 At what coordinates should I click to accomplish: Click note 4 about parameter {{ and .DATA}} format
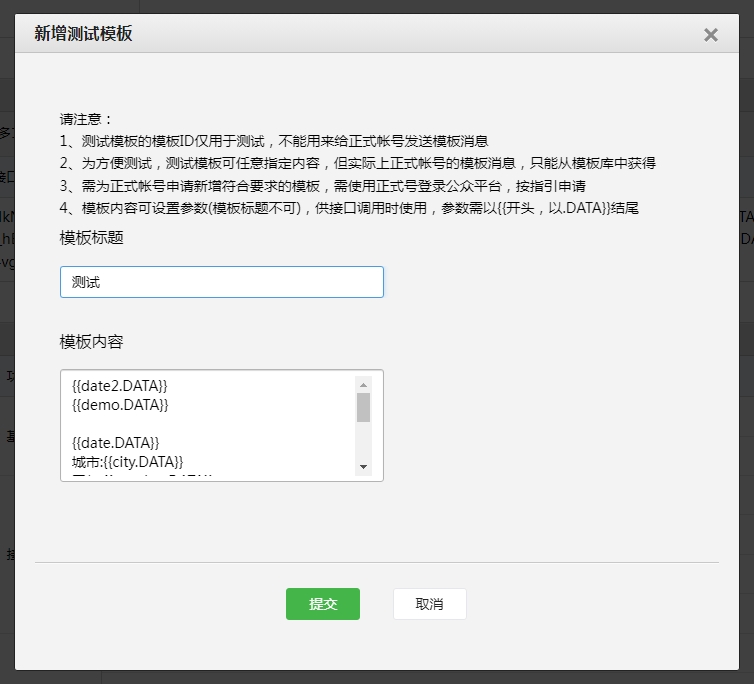[x=348, y=208]
